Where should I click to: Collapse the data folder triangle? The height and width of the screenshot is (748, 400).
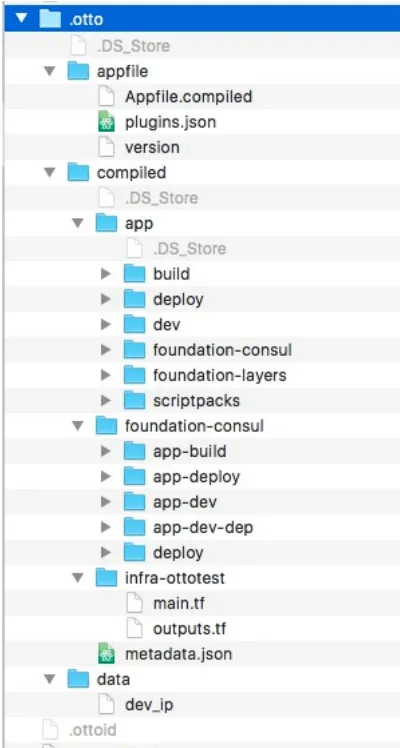[x=50, y=679]
